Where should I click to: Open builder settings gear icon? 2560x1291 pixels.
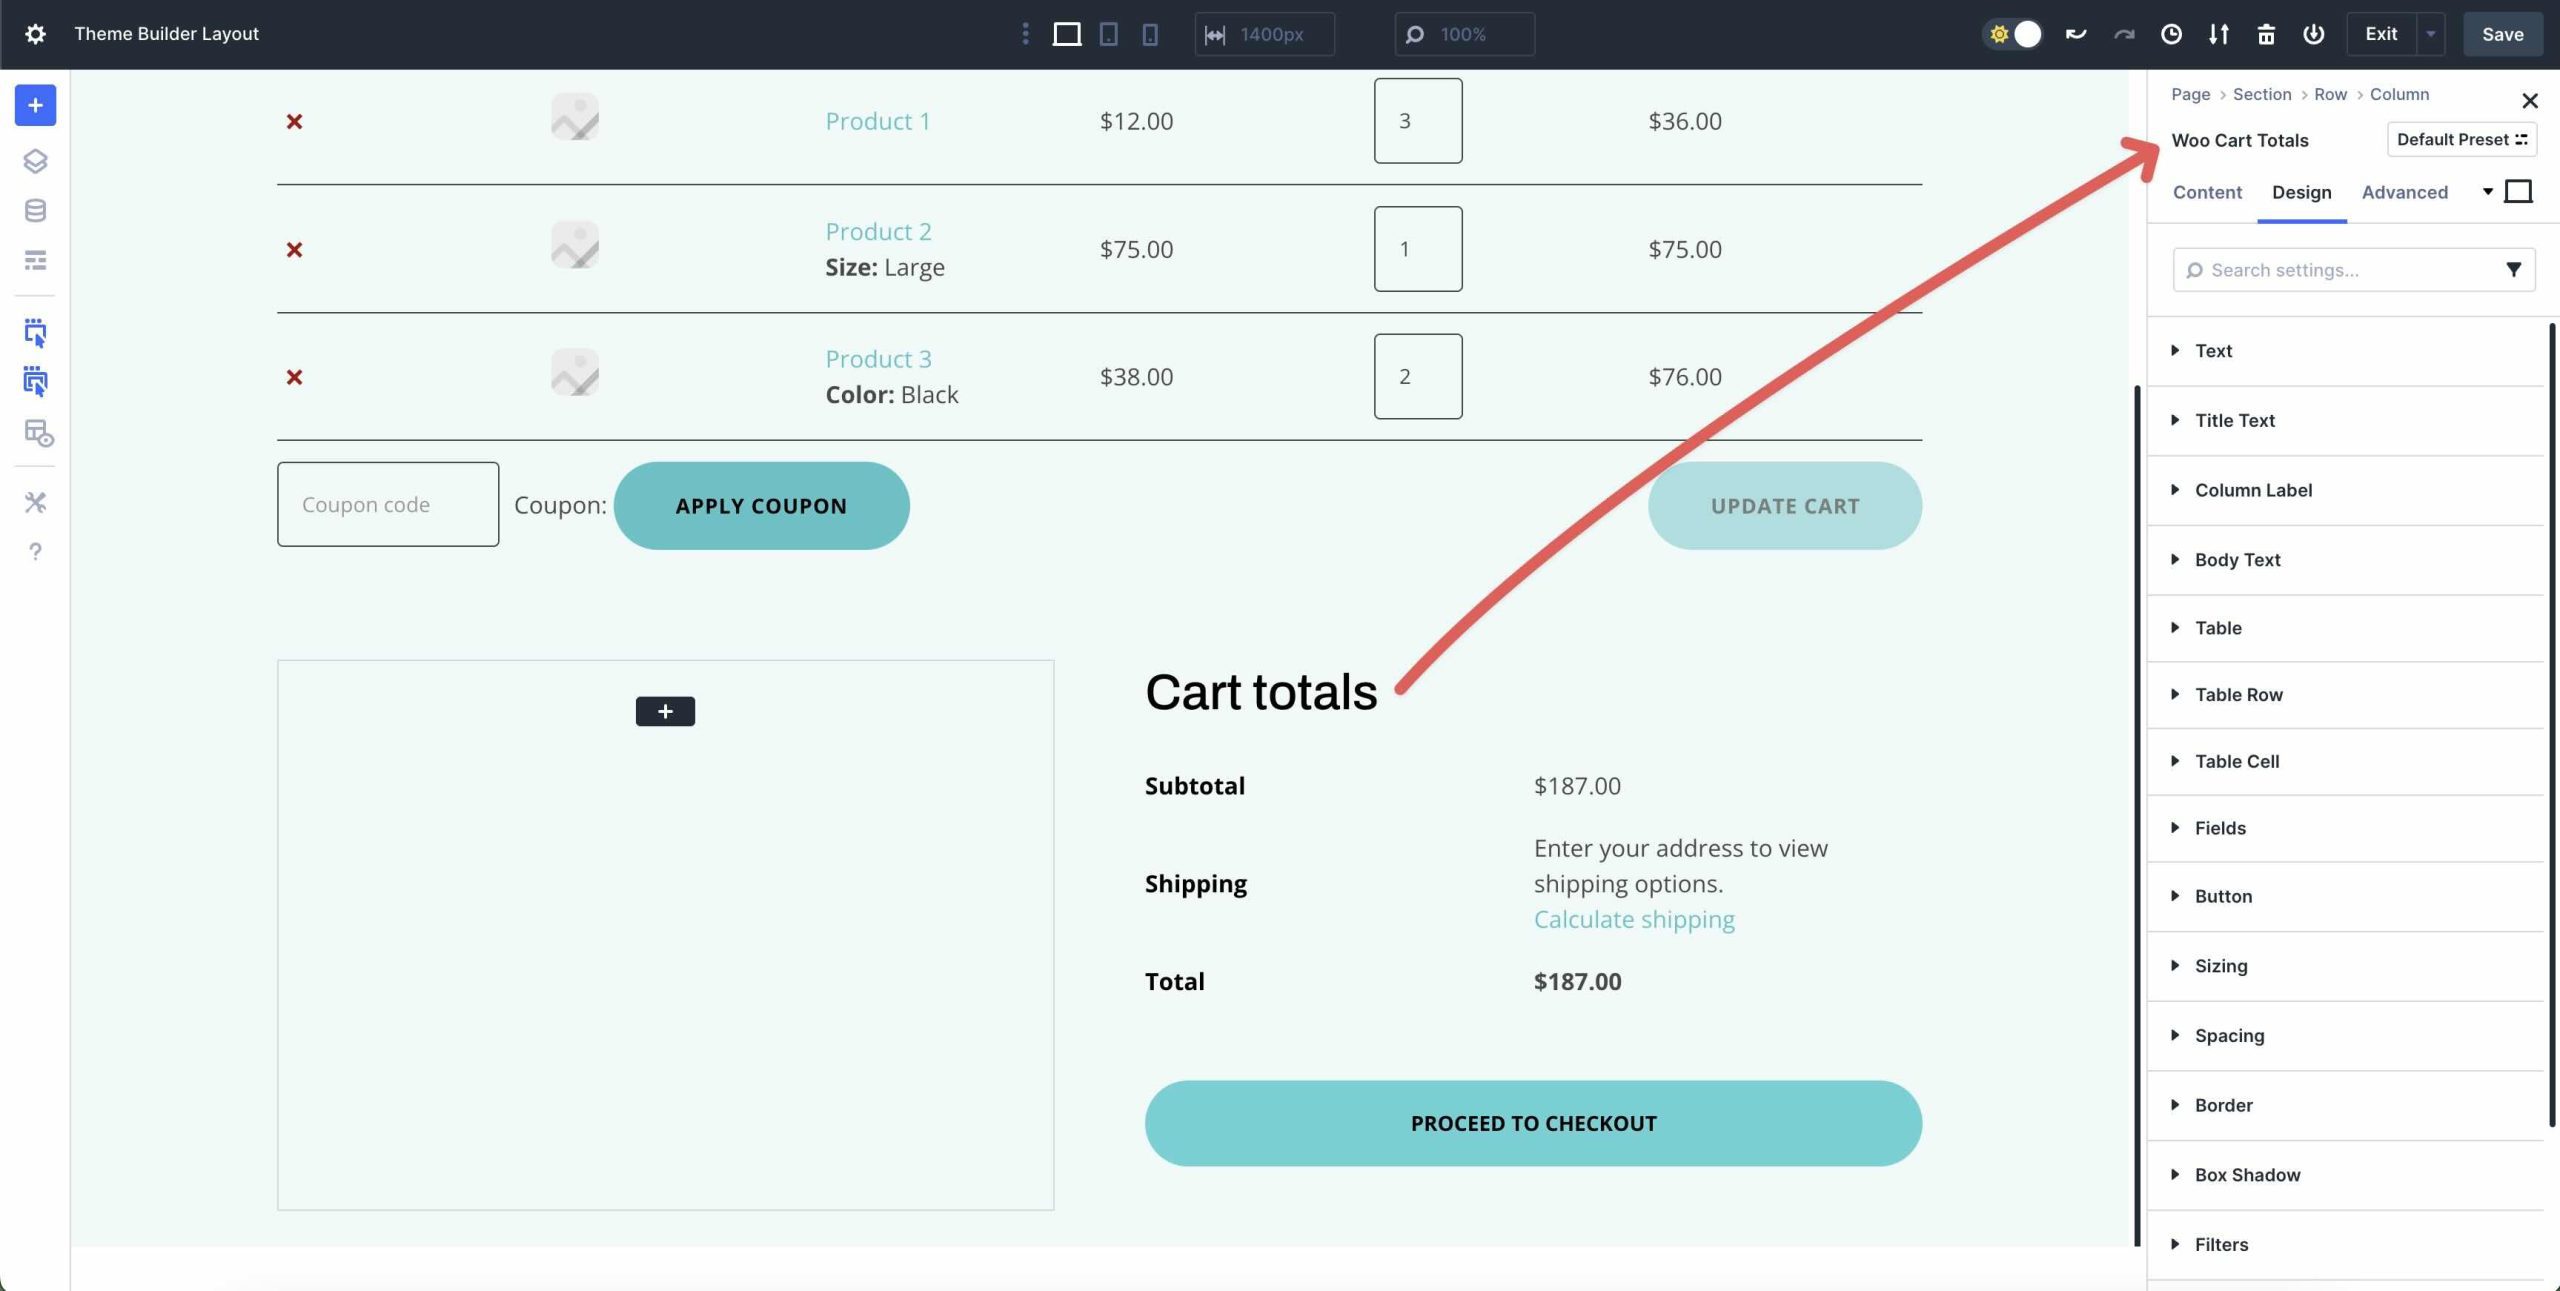coord(35,34)
